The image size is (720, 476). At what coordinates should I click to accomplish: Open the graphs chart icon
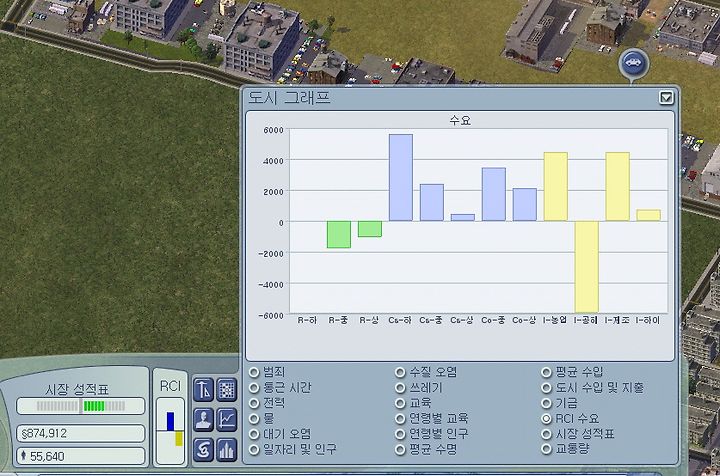coord(227,420)
